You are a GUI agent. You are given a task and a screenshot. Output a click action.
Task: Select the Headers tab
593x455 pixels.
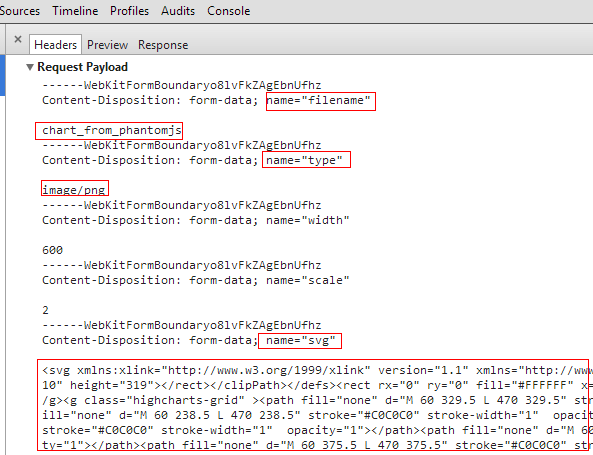click(56, 45)
